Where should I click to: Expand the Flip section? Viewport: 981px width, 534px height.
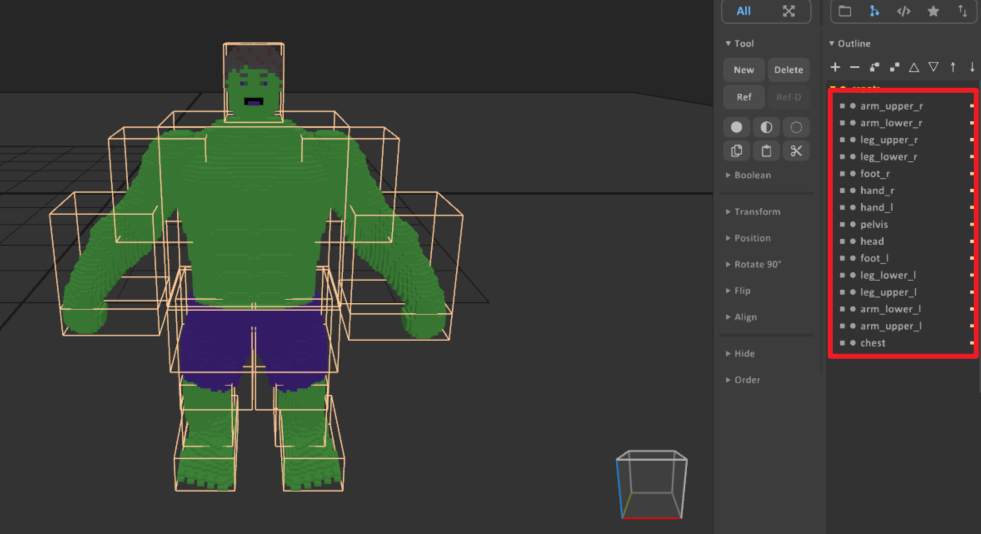[738, 291]
